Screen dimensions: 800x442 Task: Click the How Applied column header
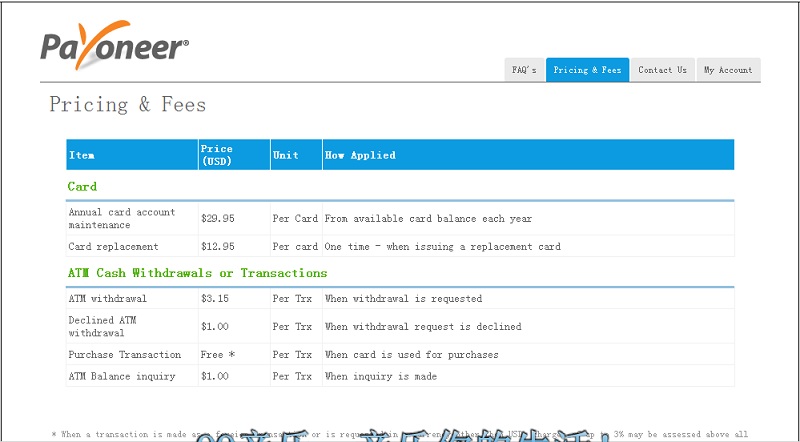pyautogui.click(x=360, y=155)
